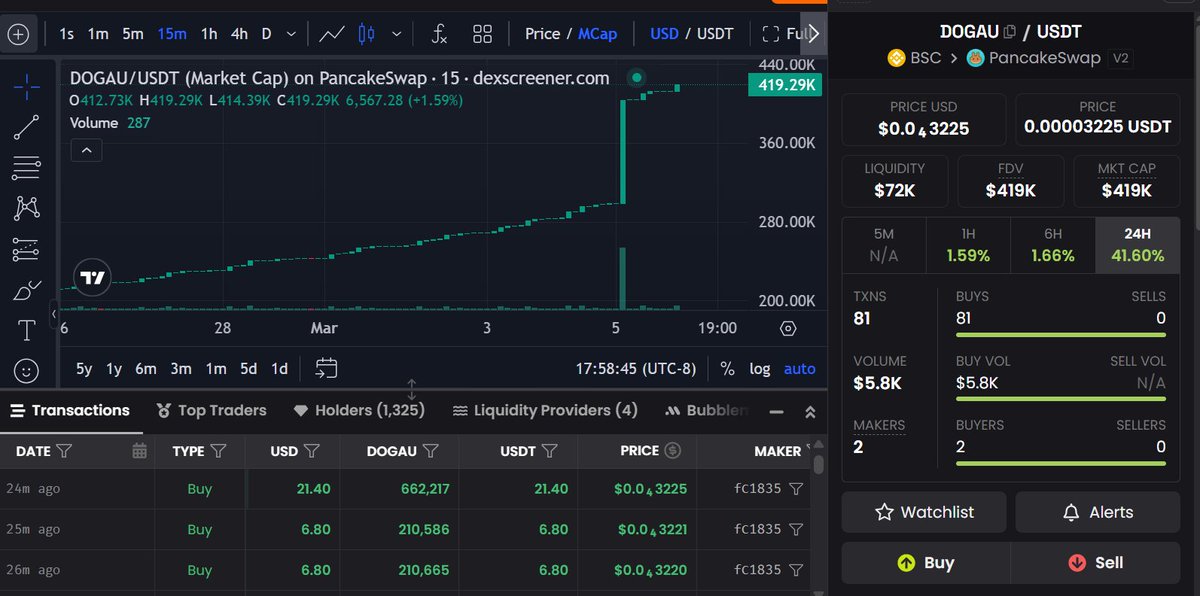Expand the timeframe interval dropdown
Image resolution: width=1200 pixels, height=596 pixels.
(291, 34)
